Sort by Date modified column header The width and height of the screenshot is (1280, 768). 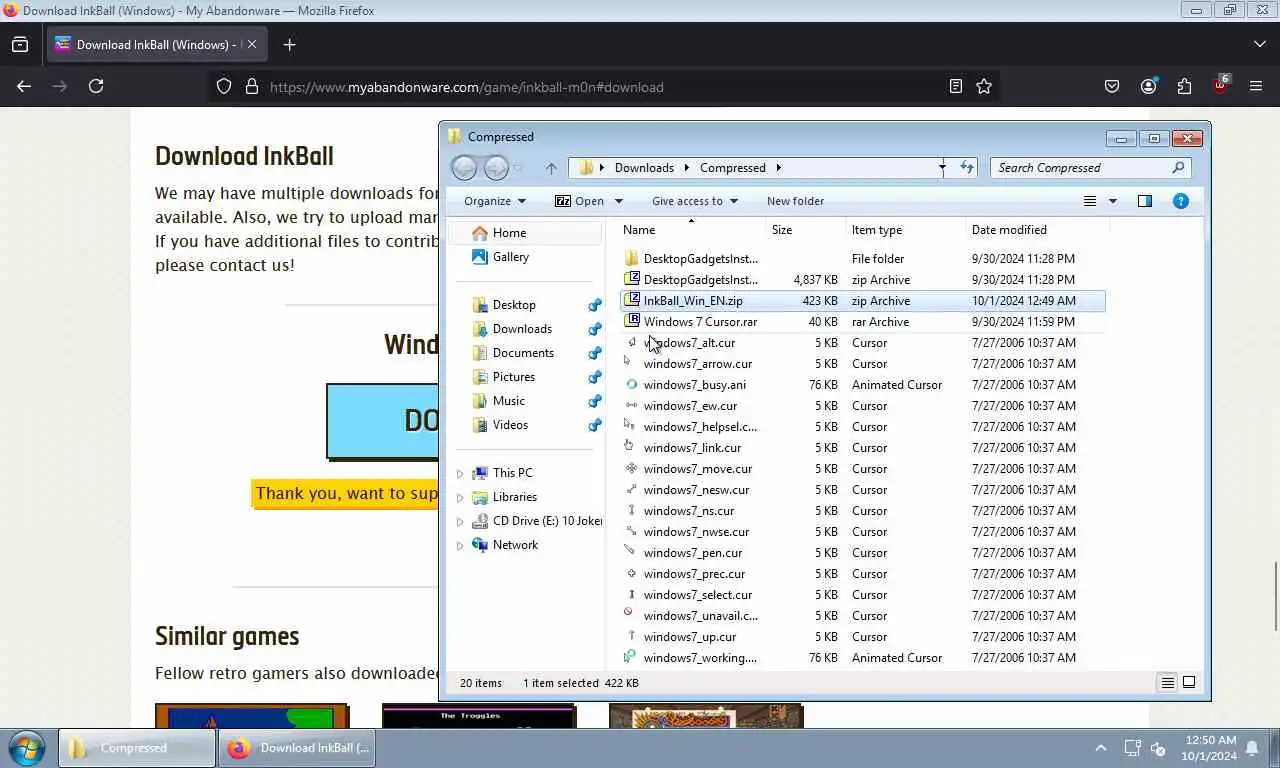click(1009, 230)
